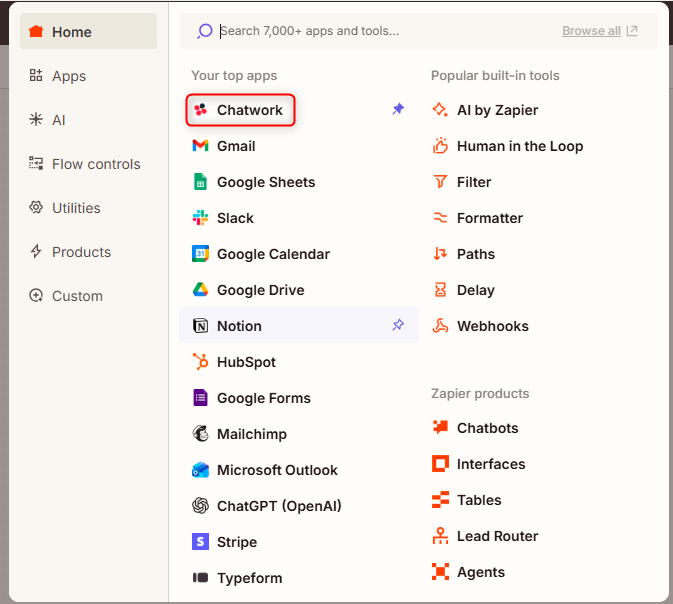
Task: Select the Zapier Tables product
Action: click(x=478, y=500)
